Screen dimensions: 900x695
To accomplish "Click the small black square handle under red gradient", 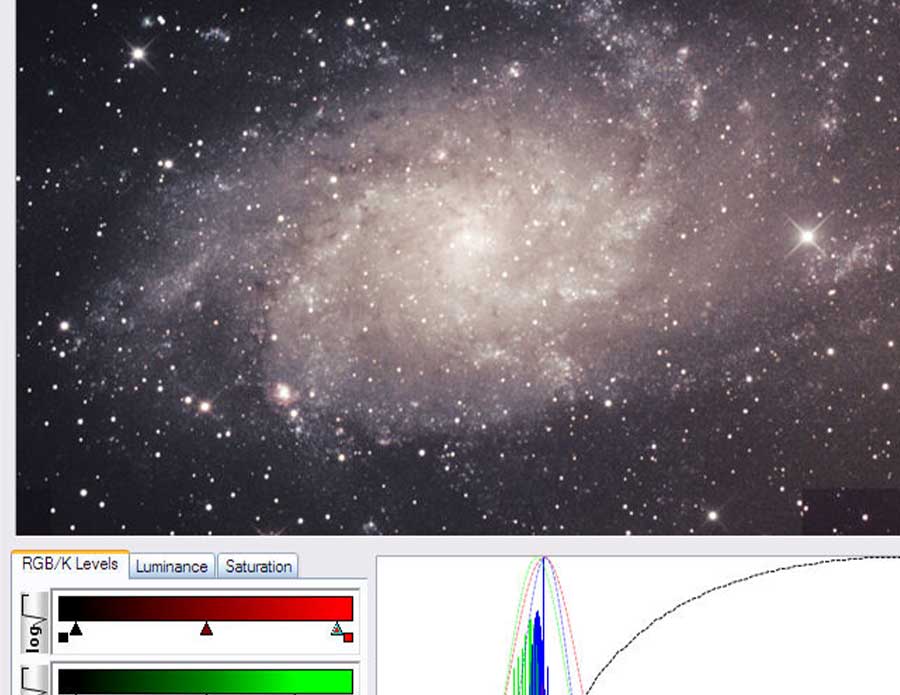I will pyautogui.click(x=62, y=639).
